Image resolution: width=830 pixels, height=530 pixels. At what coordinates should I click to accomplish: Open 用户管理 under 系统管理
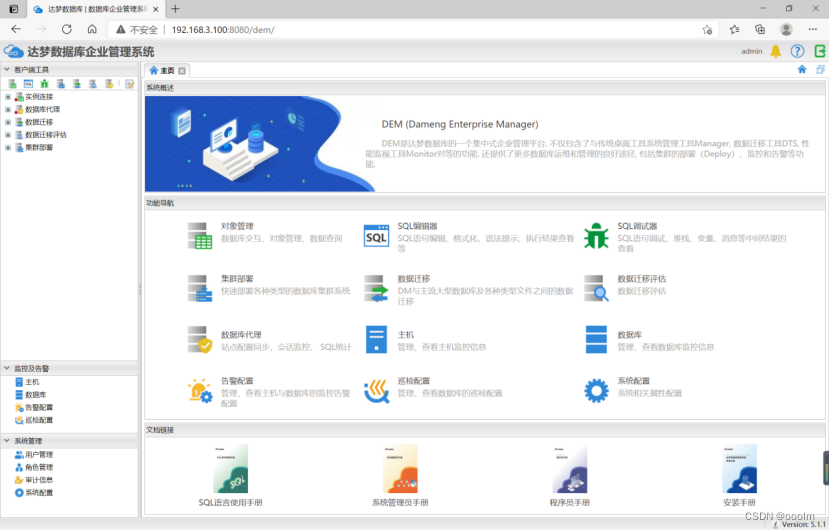(x=39, y=454)
